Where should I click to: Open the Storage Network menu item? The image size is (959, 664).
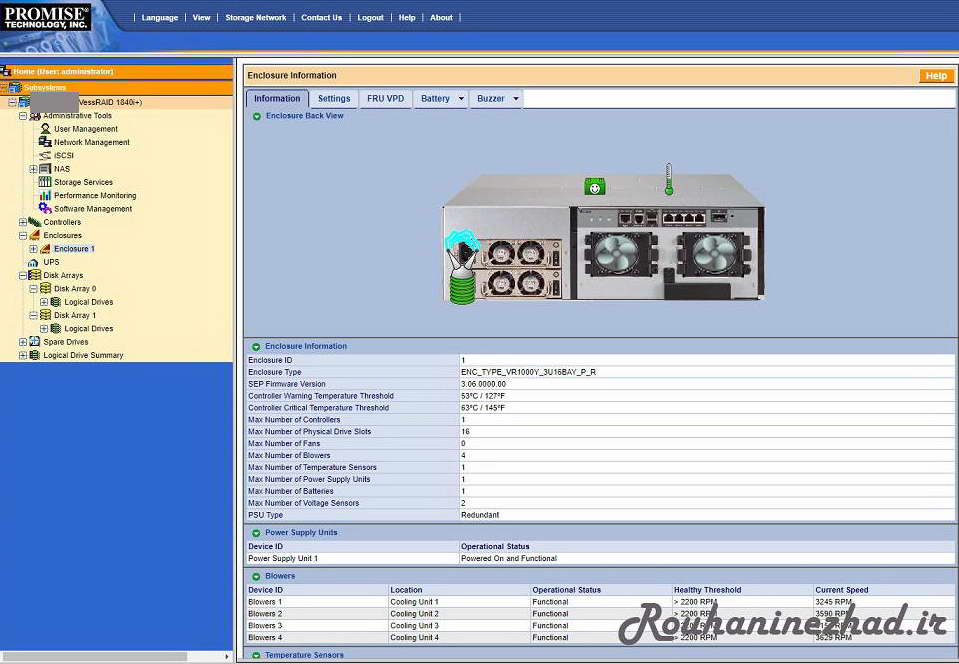click(255, 17)
